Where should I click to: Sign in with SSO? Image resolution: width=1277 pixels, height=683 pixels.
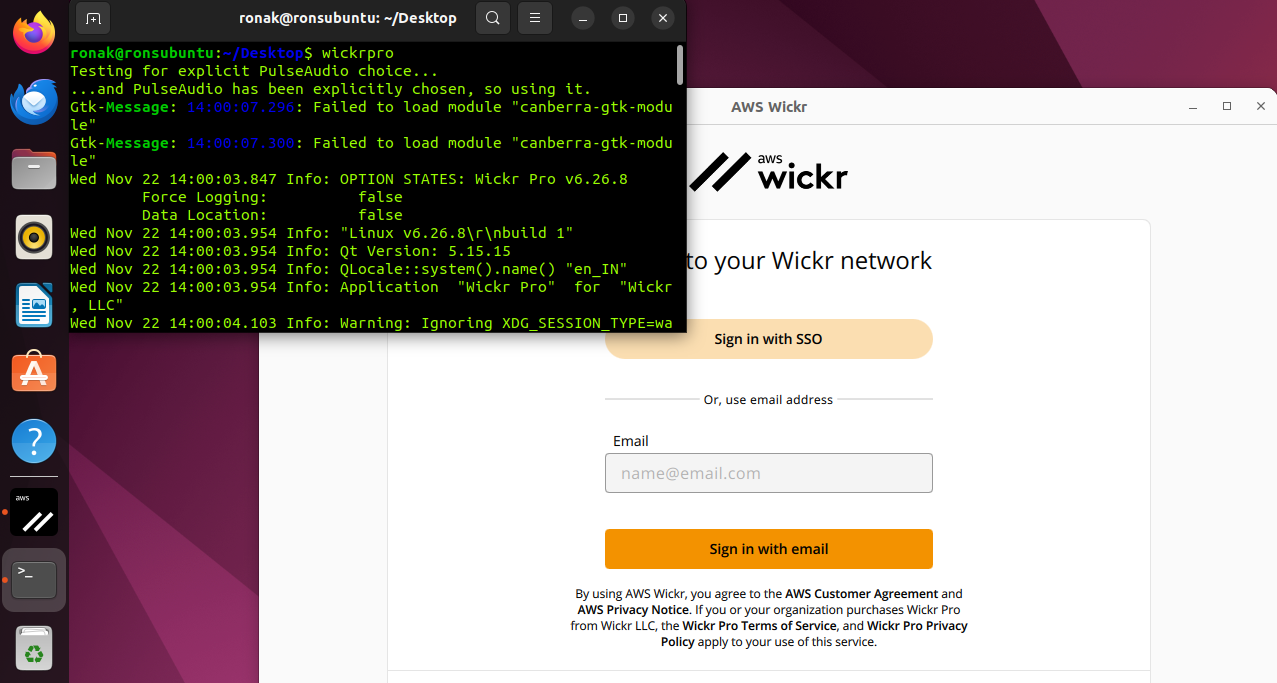coord(768,339)
